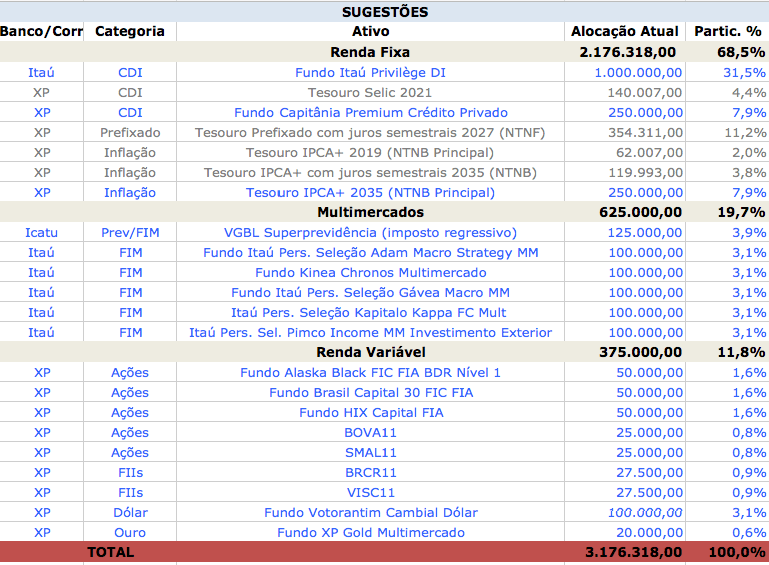
Task: Click the SUGESTÕES title cell
Action: tap(384, 12)
